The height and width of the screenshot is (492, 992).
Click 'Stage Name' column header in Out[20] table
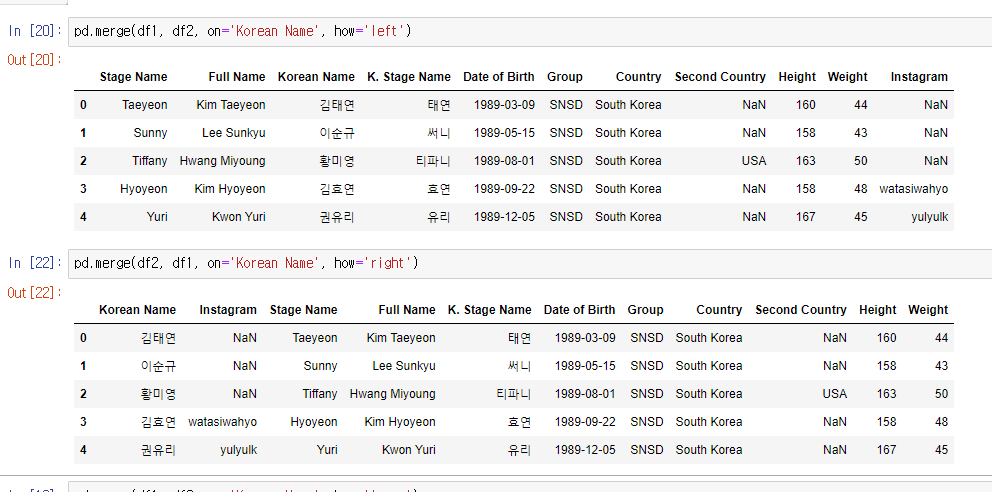133,77
